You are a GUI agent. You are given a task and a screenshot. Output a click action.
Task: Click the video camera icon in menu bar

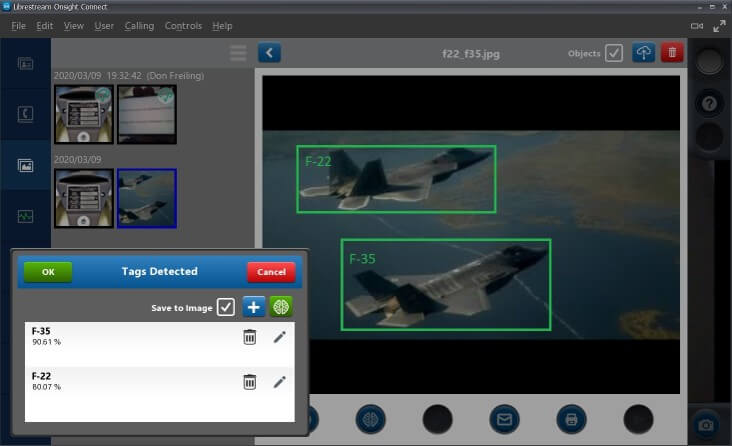(697, 26)
